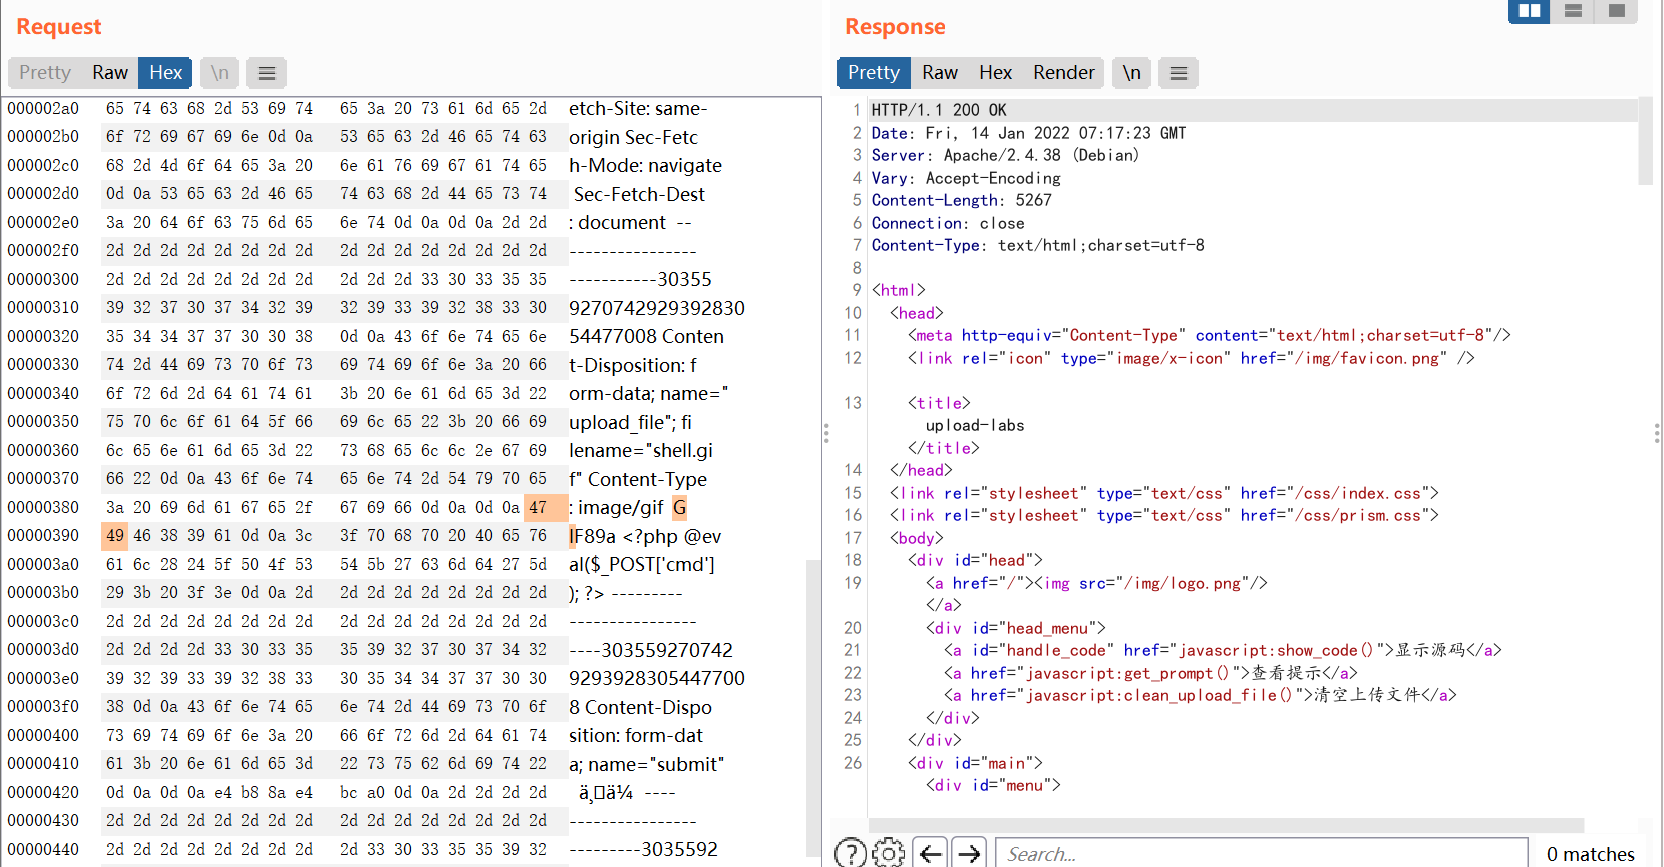Click href '/css/prism.css' line

(1164, 515)
